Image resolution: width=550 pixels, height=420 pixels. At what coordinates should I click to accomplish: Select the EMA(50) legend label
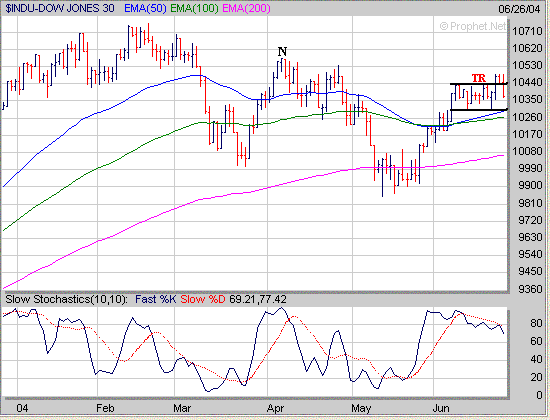pyautogui.click(x=145, y=8)
